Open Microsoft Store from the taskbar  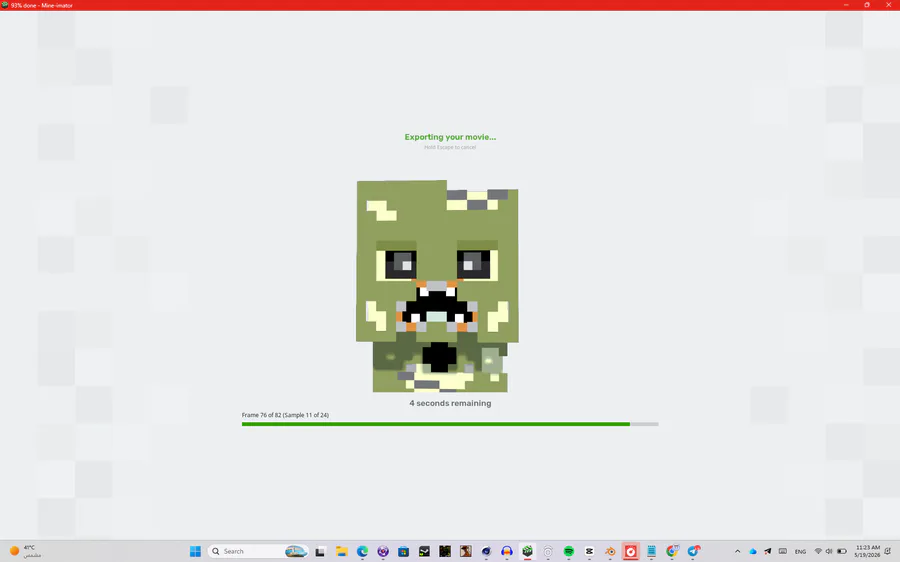pyautogui.click(x=404, y=551)
